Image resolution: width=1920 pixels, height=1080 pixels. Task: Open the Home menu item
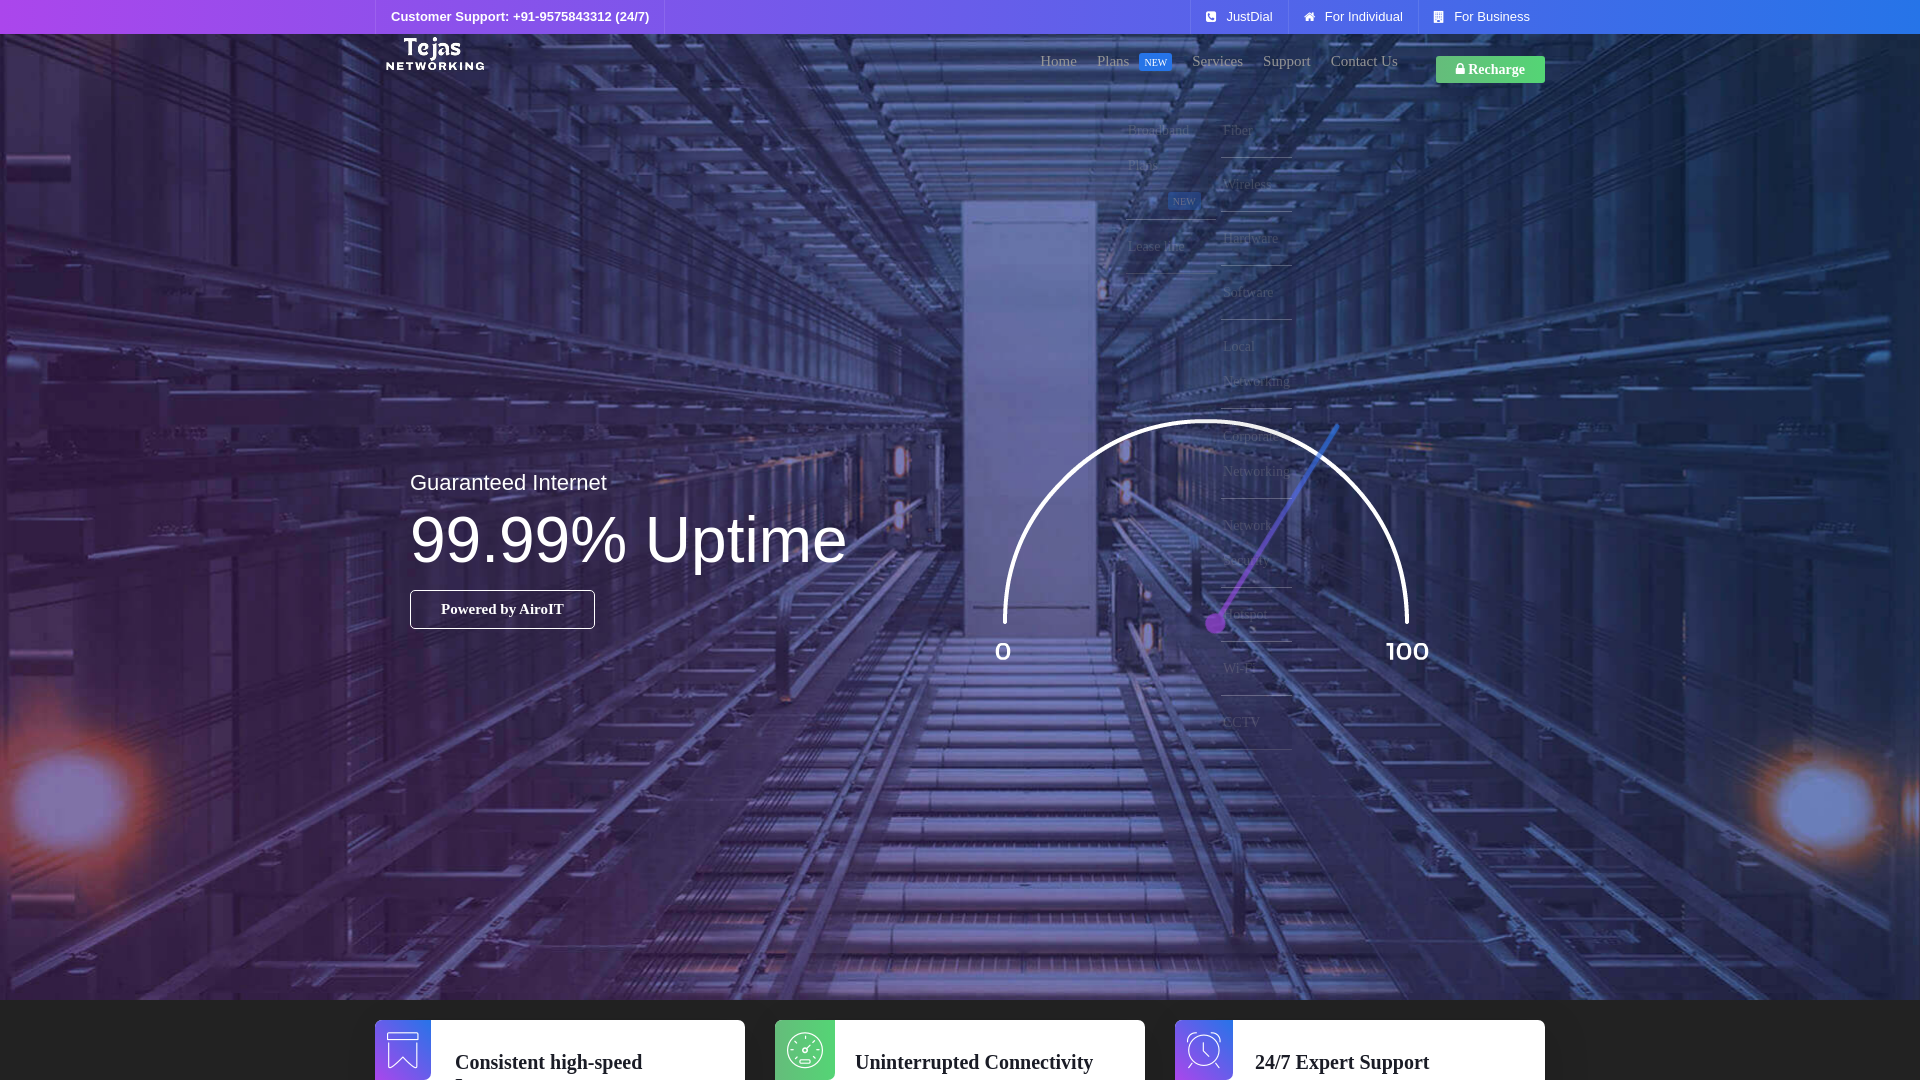(x=1058, y=61)
